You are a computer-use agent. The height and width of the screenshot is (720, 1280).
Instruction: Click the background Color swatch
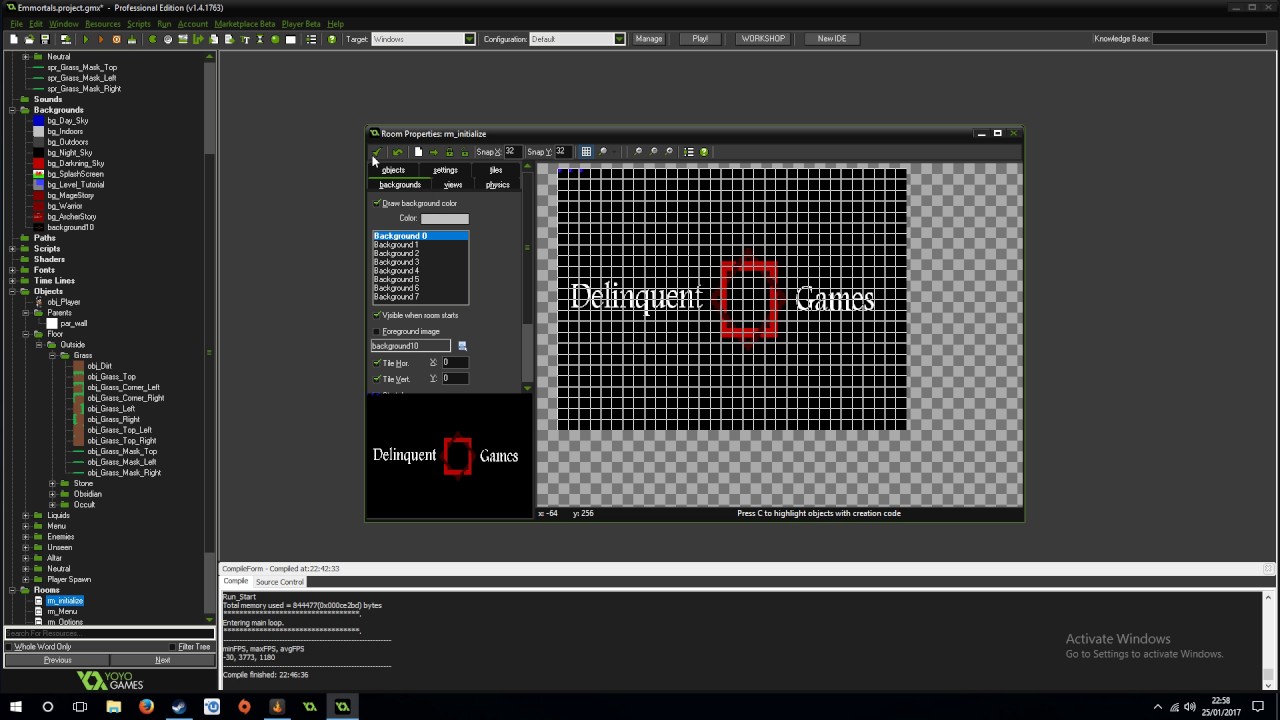[x=444, y=219]
